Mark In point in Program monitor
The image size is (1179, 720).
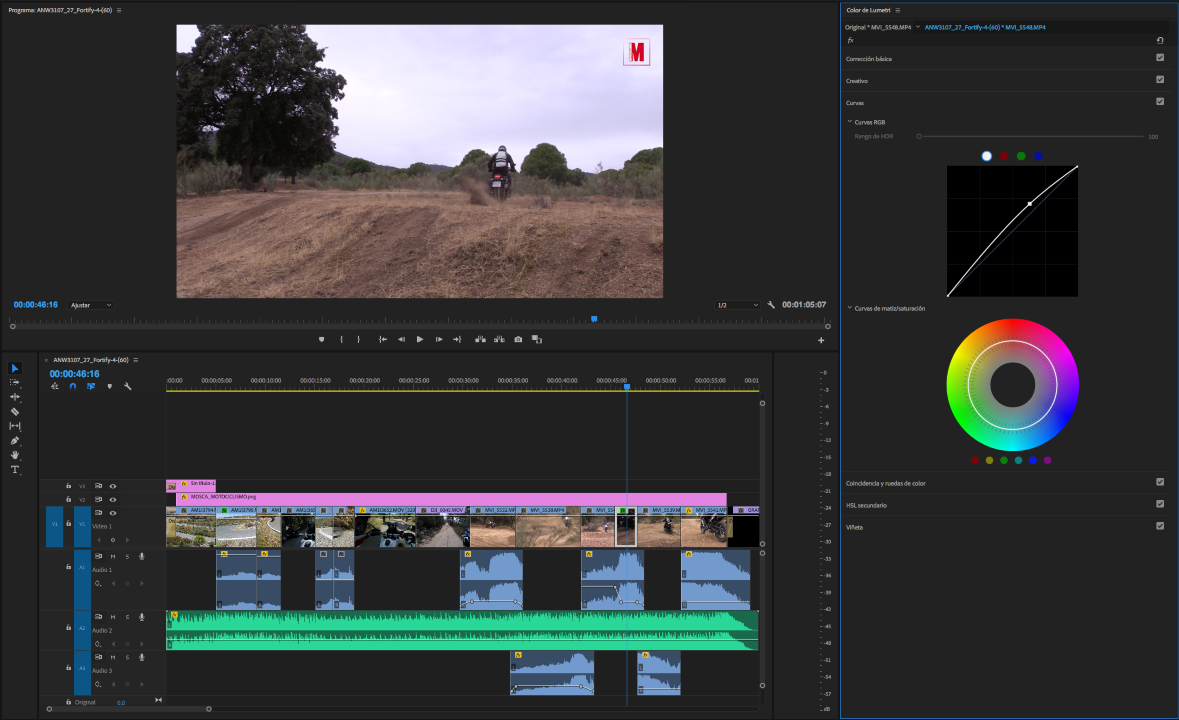coord(341,340)
